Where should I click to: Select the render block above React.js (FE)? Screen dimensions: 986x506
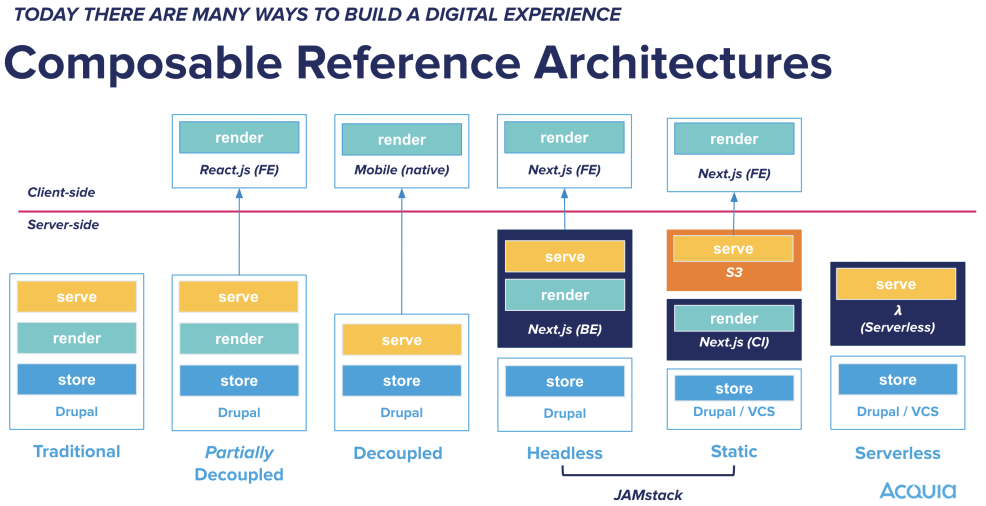tap(239, 137)
